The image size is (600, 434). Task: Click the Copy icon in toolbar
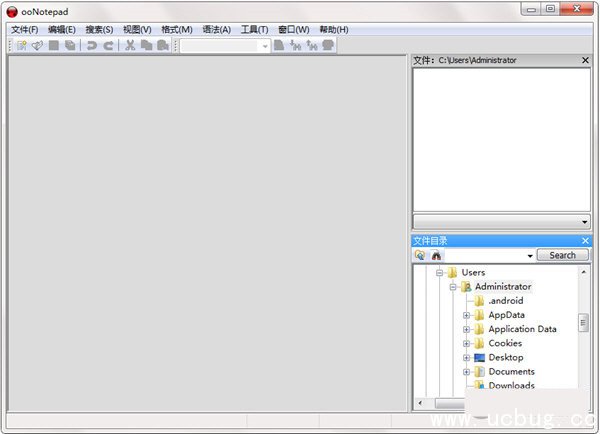pos(146,46)
